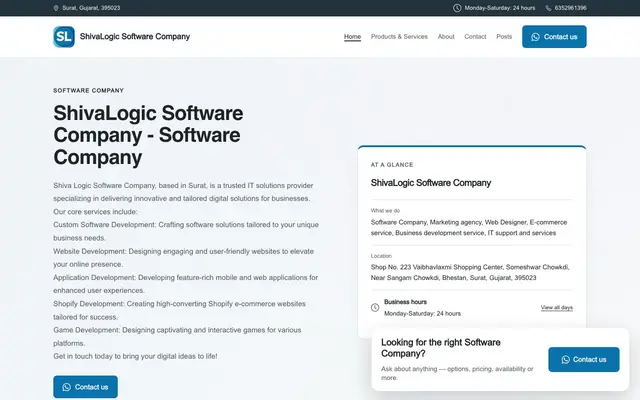Click the Custom Software Development description line
640x400 pixels.
pyautogui.click(x=186, y=231)
